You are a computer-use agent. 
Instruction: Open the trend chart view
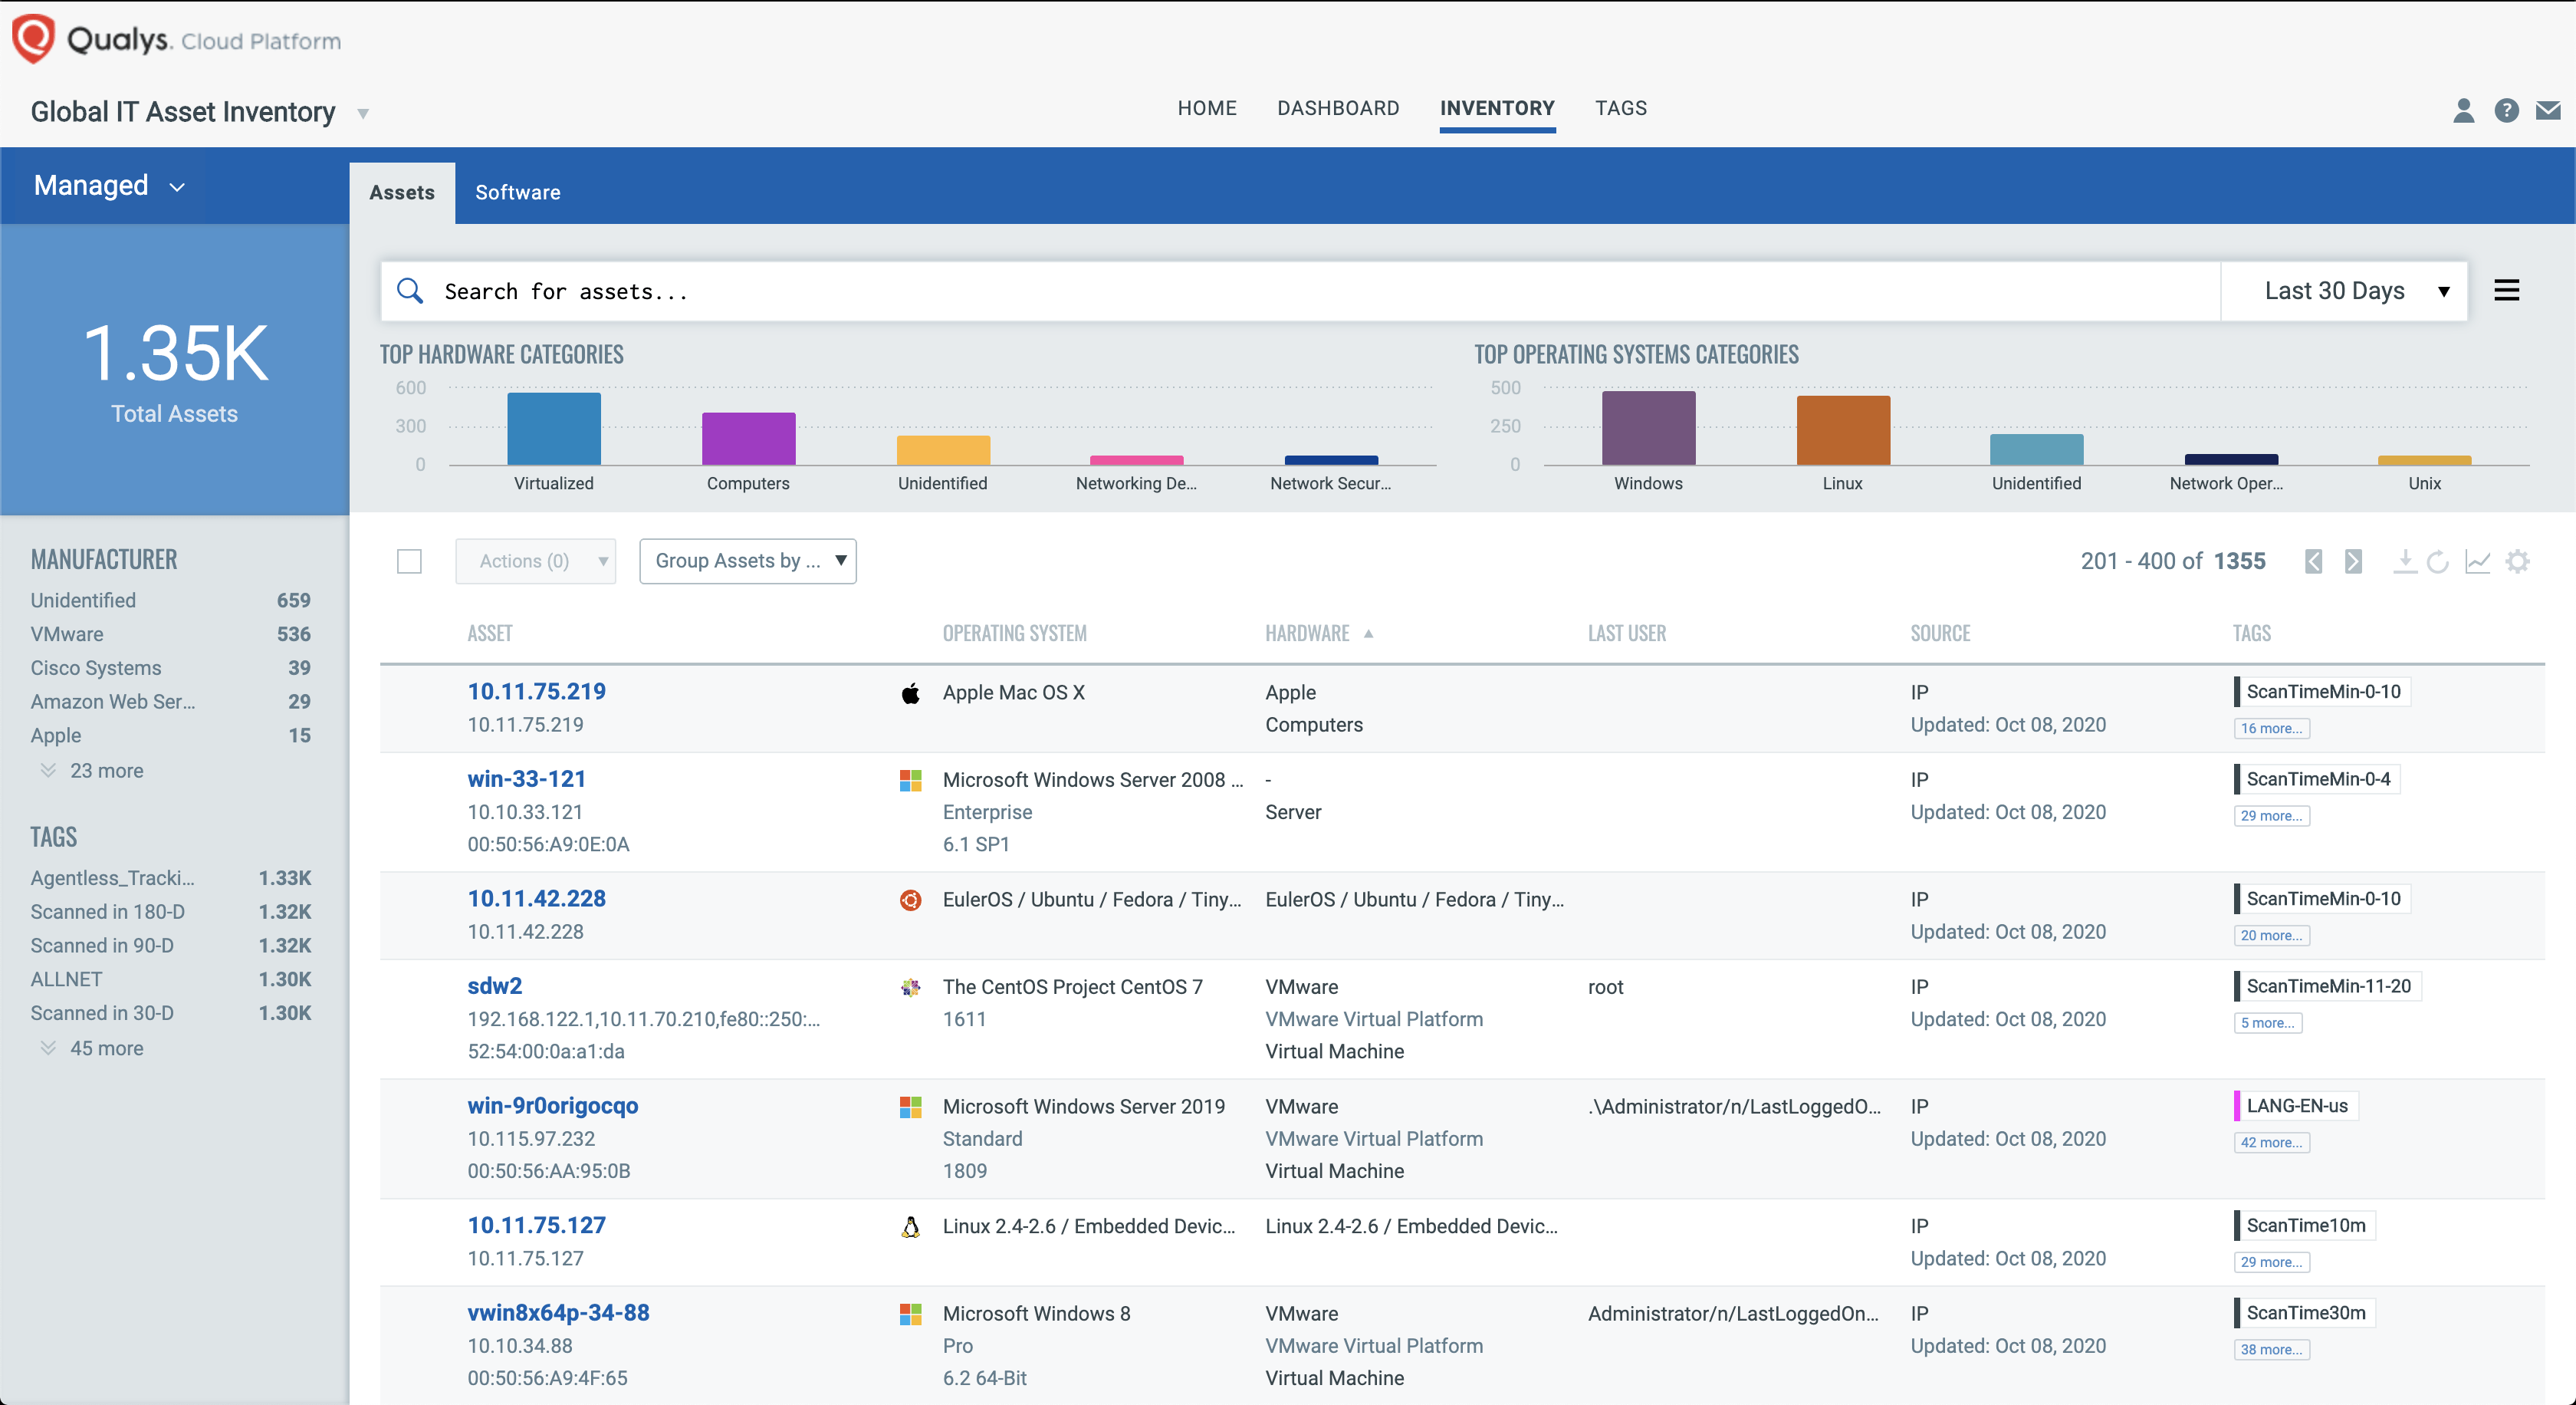point(2479,561)
